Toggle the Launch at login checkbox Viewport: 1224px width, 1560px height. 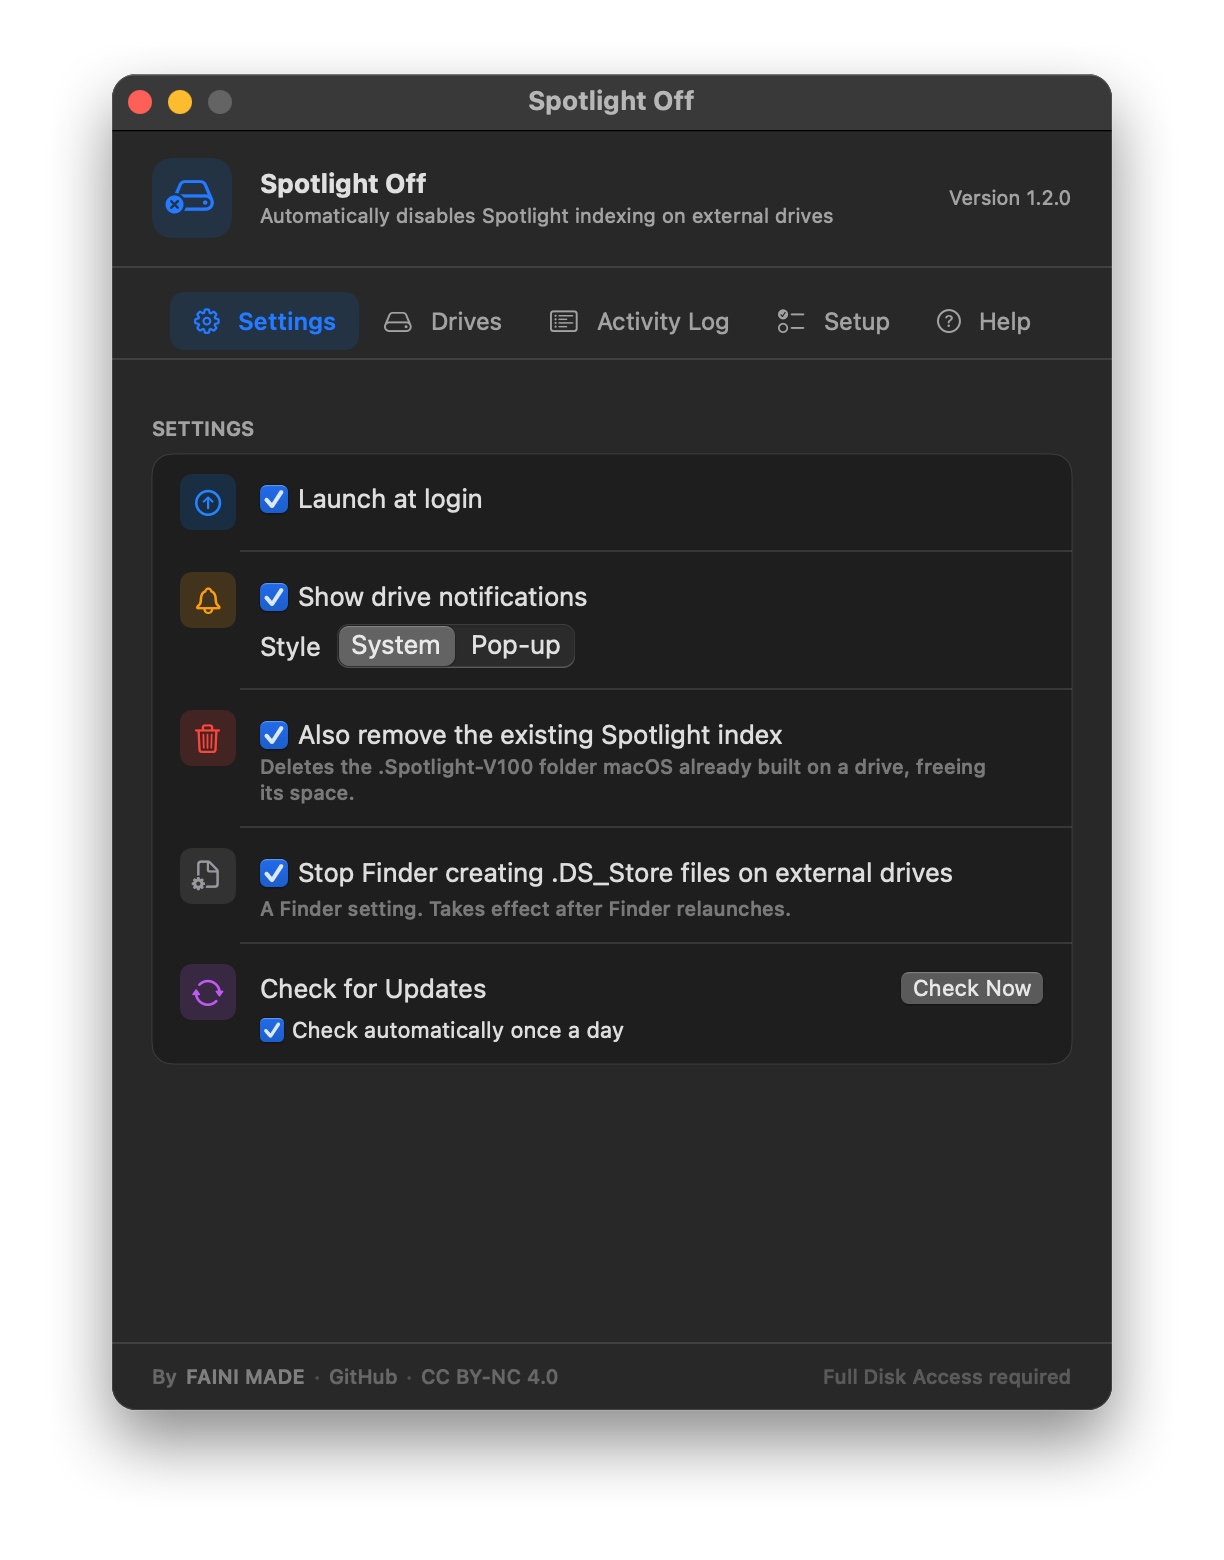[x=274, y=499]
